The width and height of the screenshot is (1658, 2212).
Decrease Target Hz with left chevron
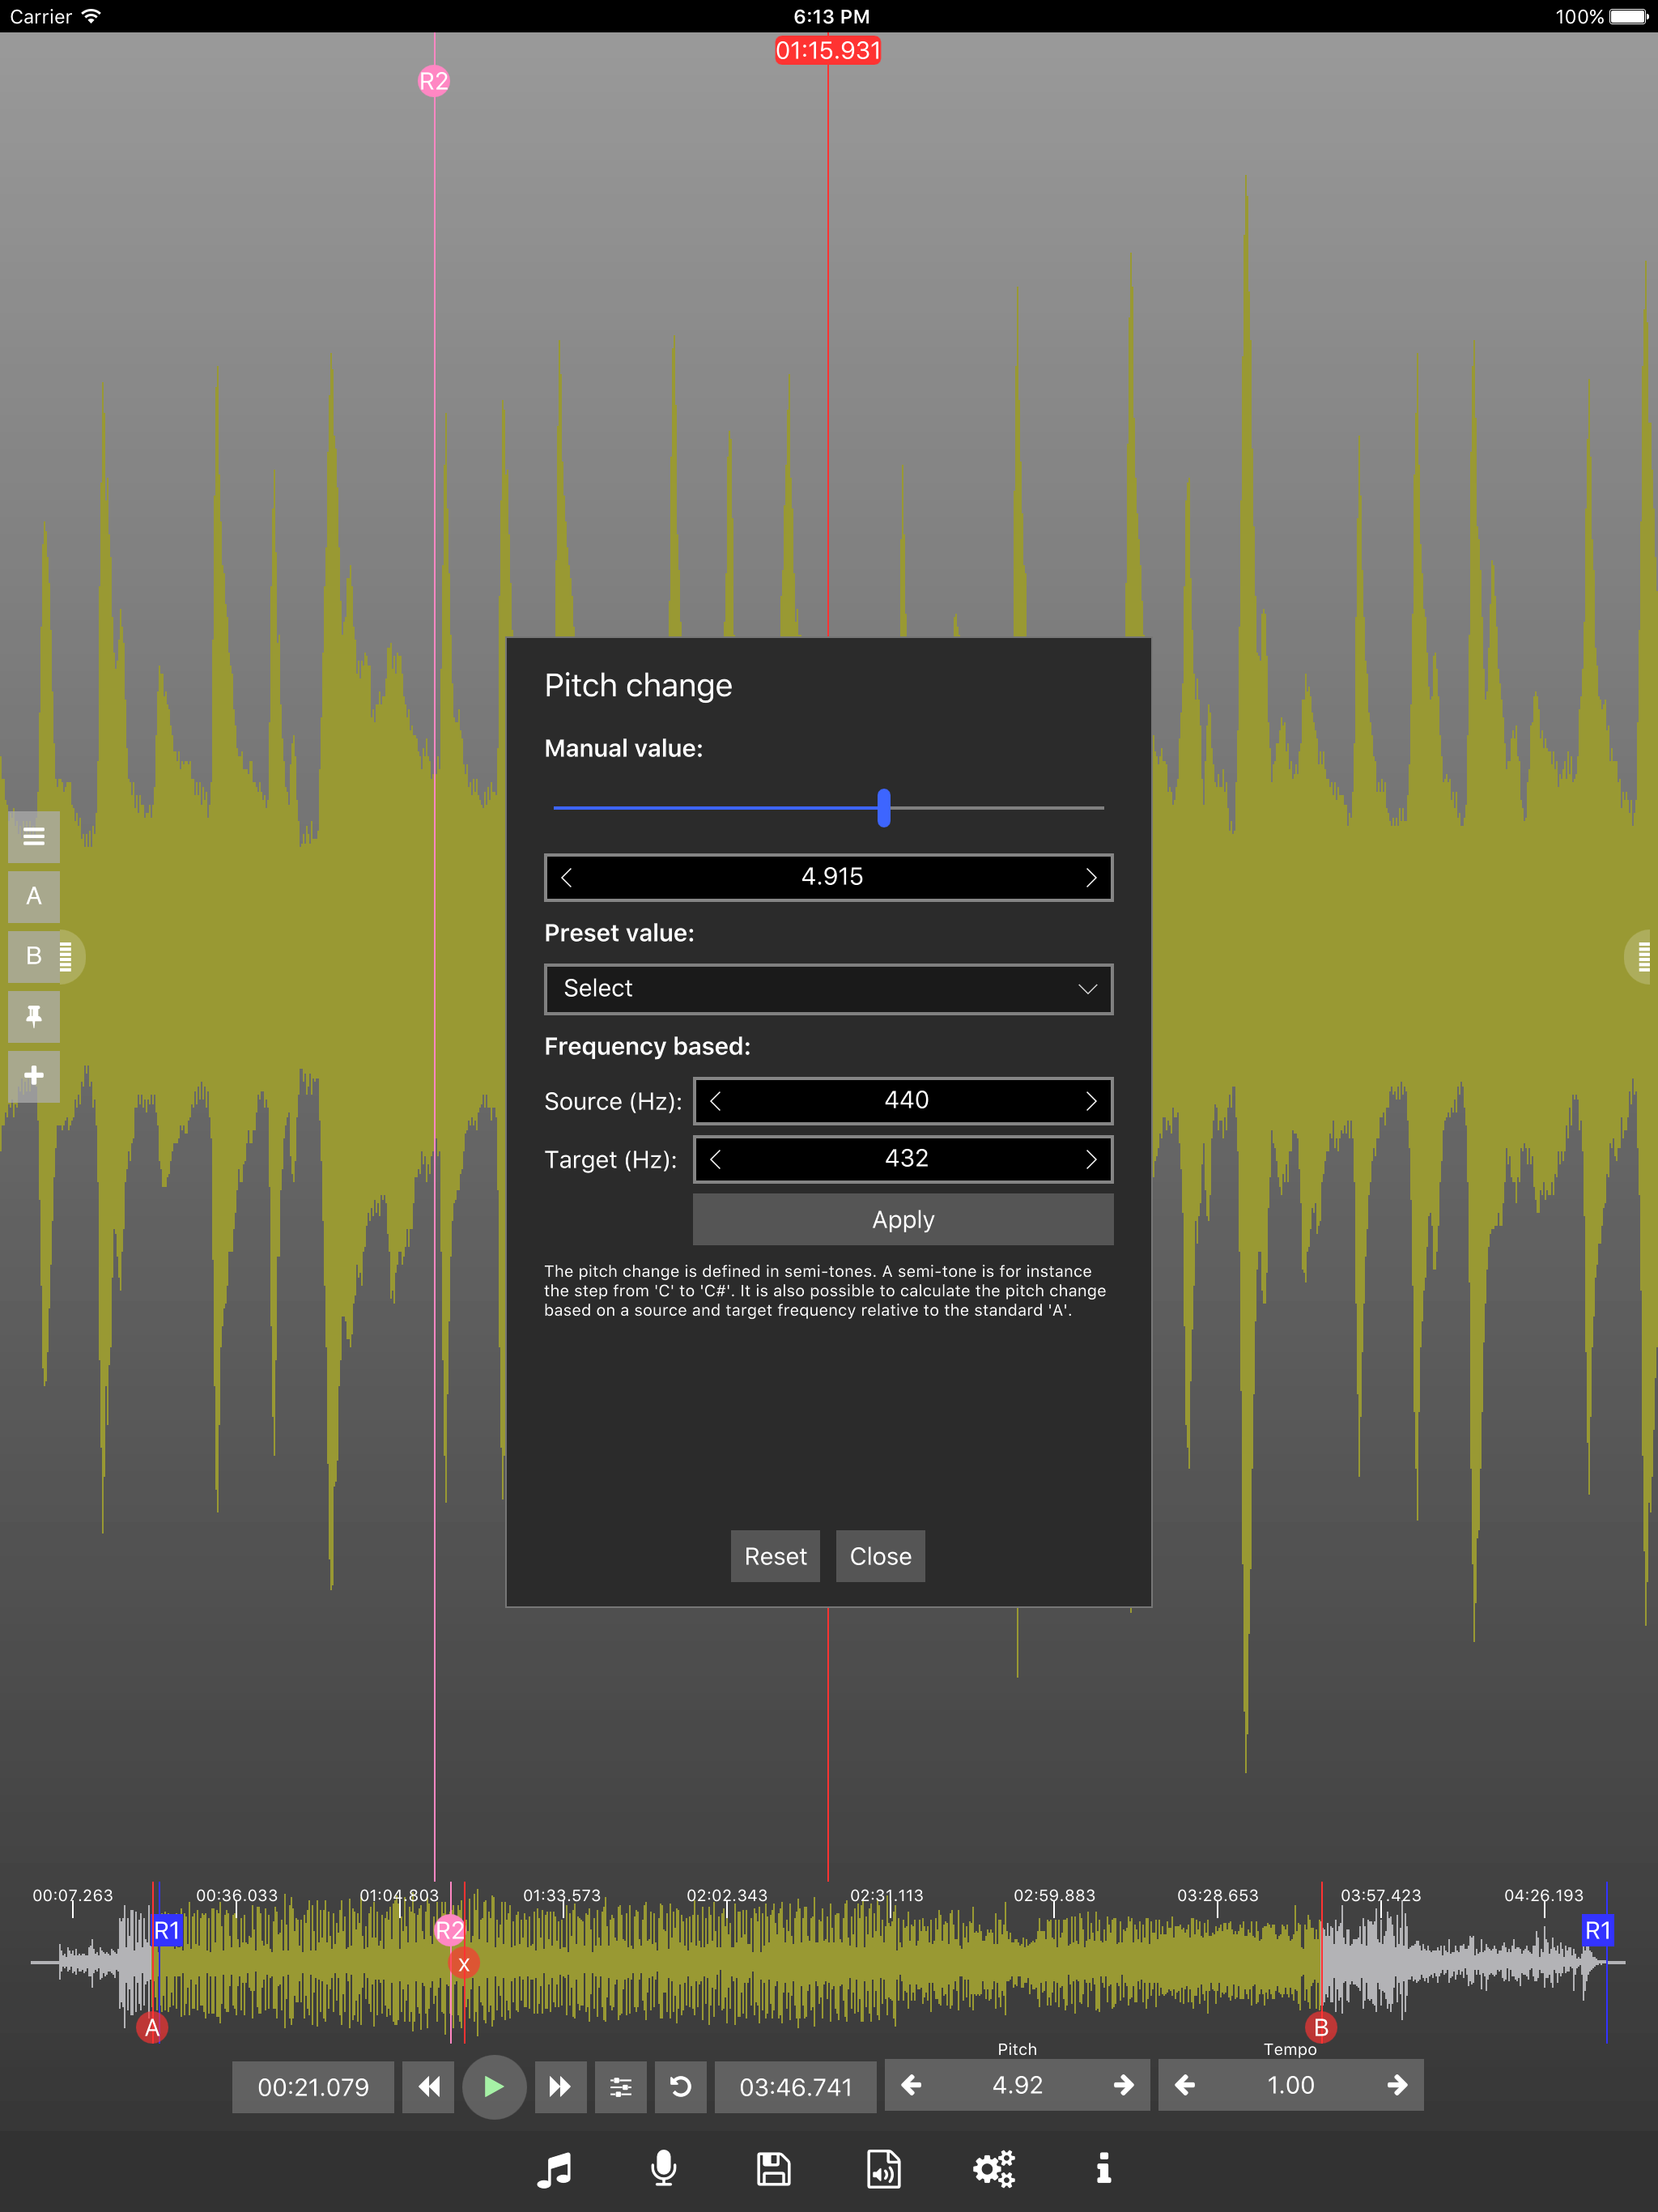click(x=715, y=1159)
